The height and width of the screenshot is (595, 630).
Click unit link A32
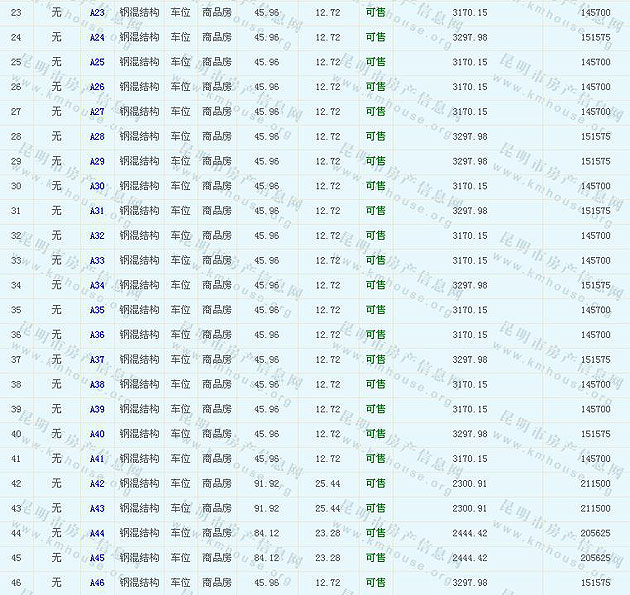tap(97, 236)
